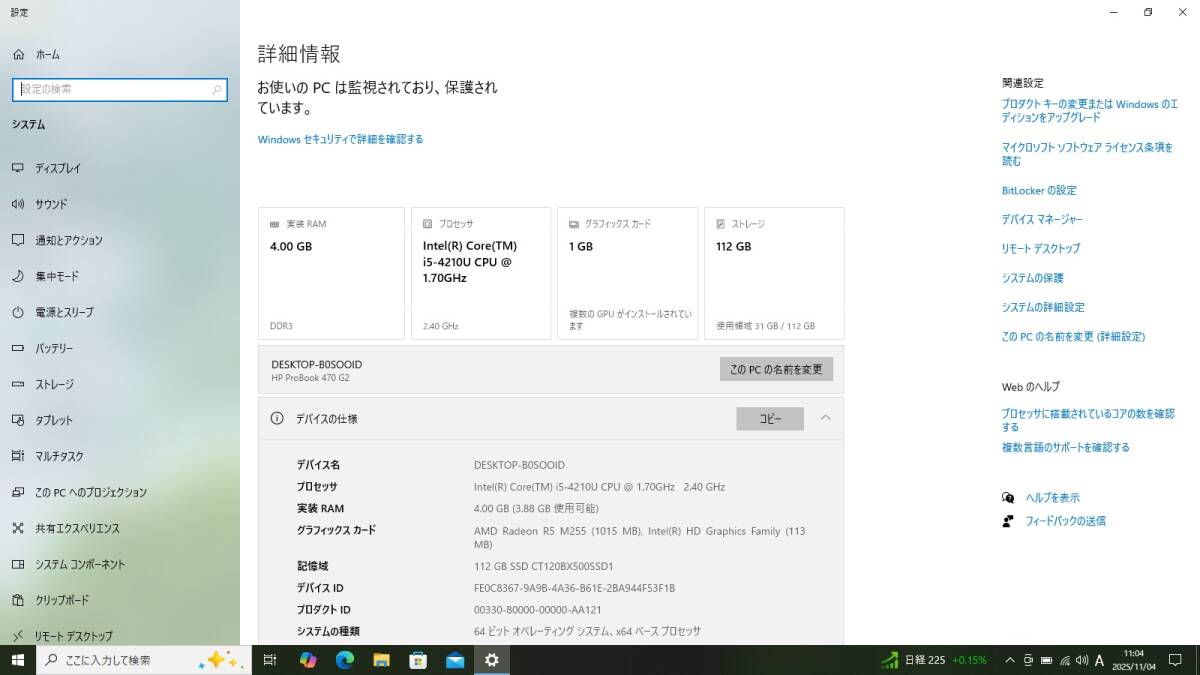
Task: Click info icon beside デバイスの仕様
Action: click(x=277, y=418)
